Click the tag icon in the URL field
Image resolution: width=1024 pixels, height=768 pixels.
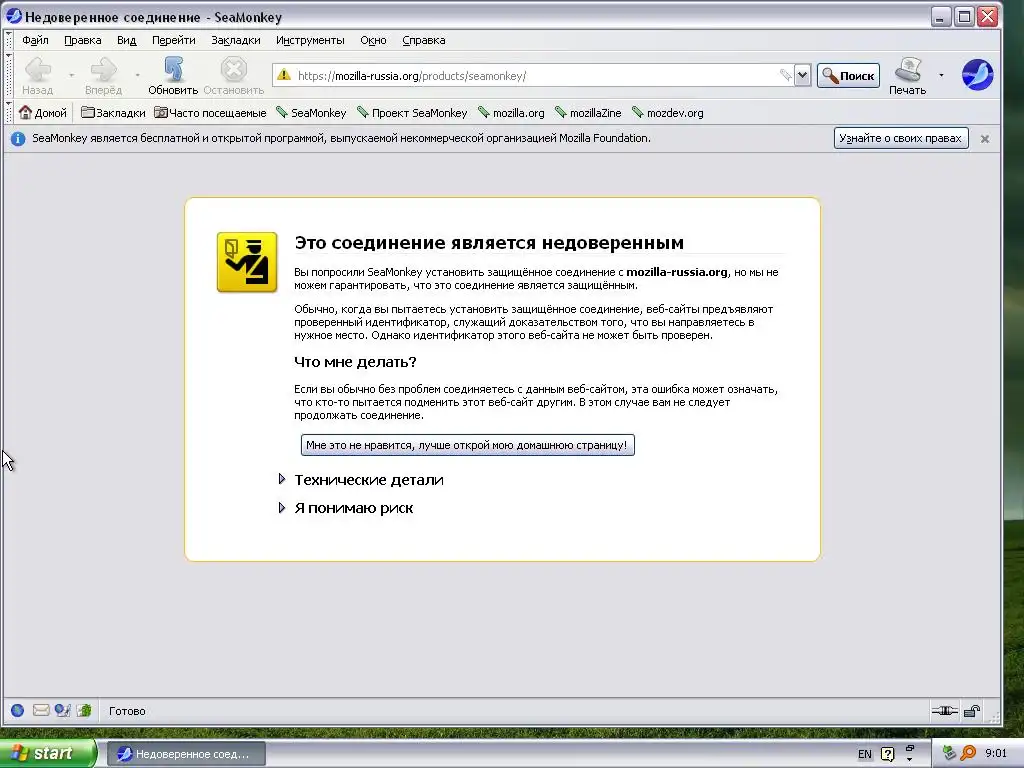point(785,75)
